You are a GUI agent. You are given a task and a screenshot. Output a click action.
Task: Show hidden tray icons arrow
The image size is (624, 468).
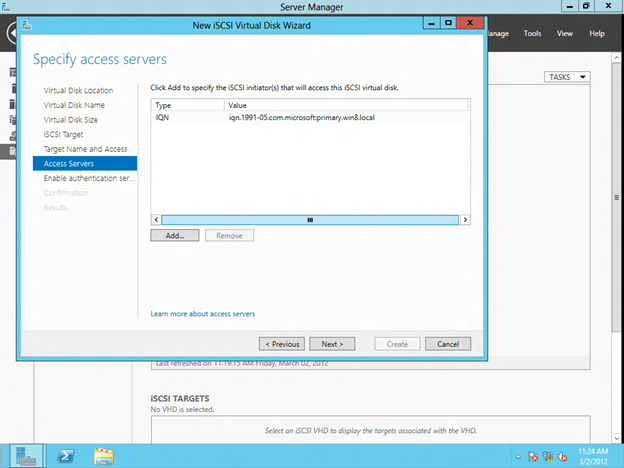(x=519, y=457)
